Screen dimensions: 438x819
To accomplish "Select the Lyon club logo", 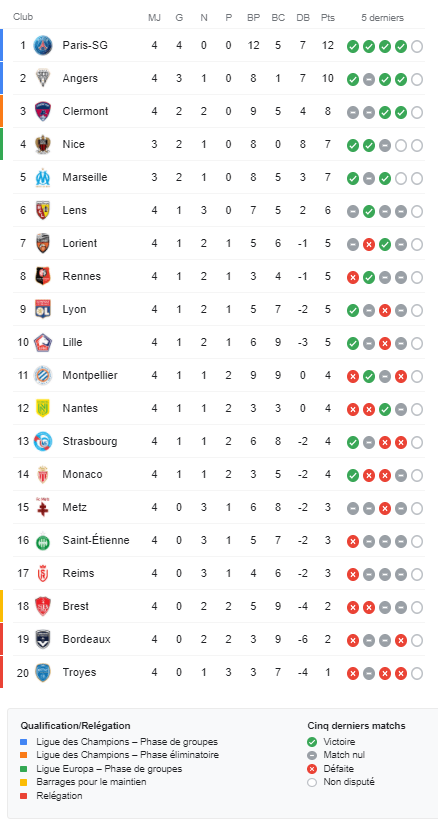I will [x=43, y=309].
